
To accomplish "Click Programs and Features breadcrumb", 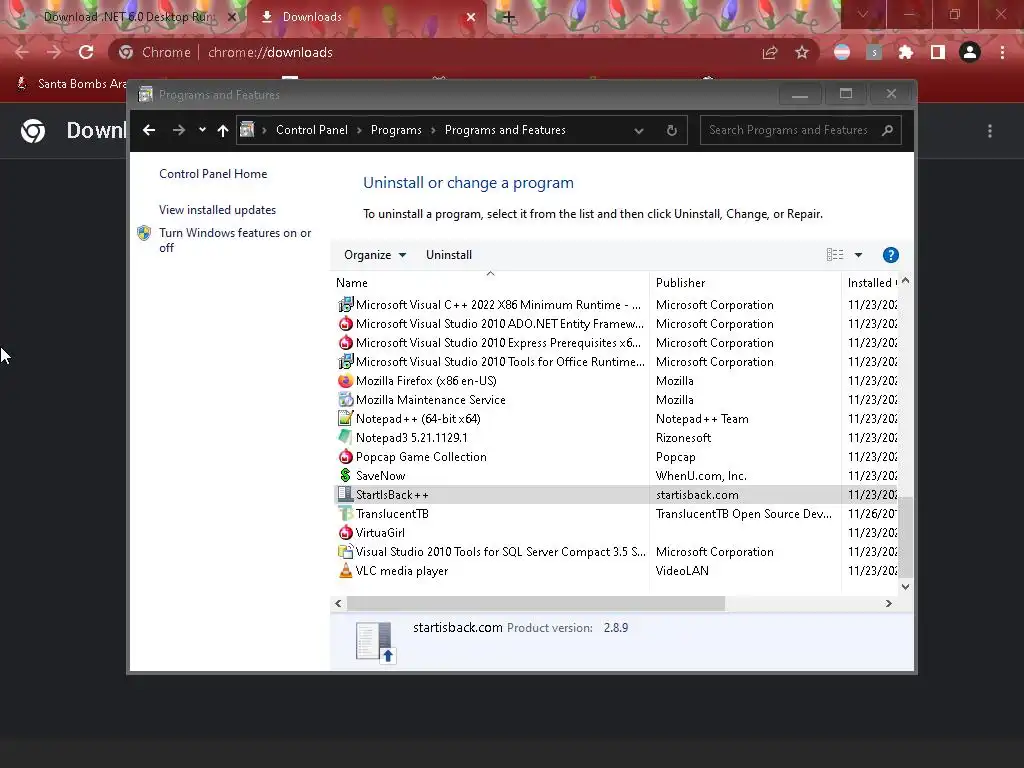I will tap(505, 130).
